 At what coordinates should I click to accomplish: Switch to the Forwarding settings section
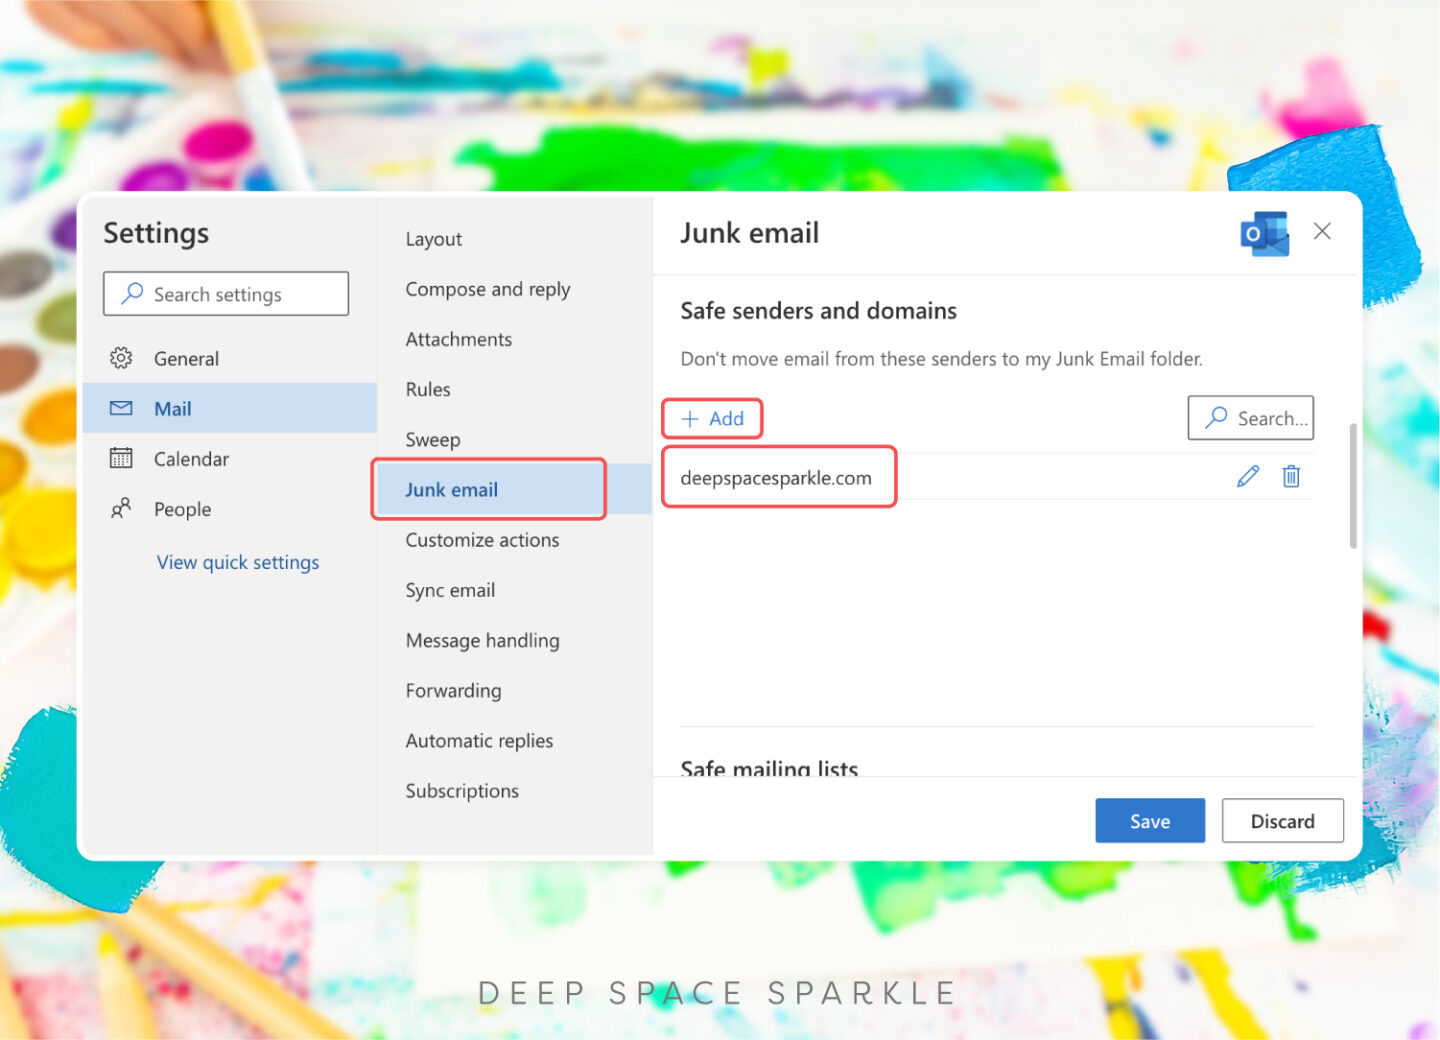(453, 690)
